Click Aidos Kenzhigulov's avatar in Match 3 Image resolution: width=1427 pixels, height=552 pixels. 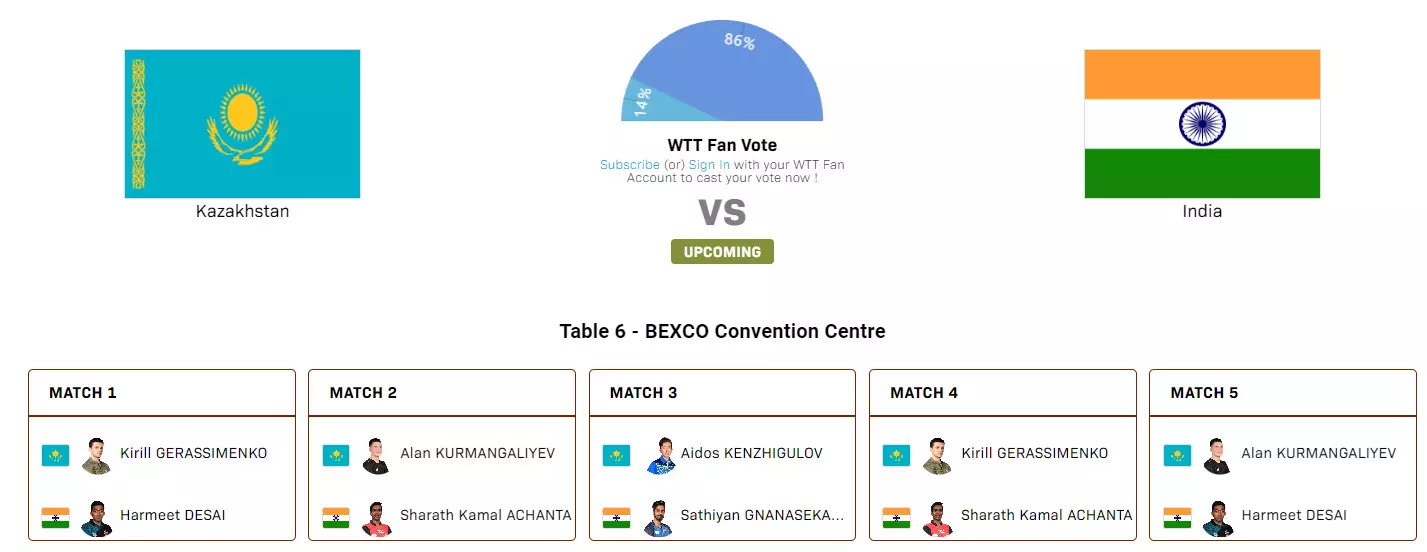coord(660,455)
